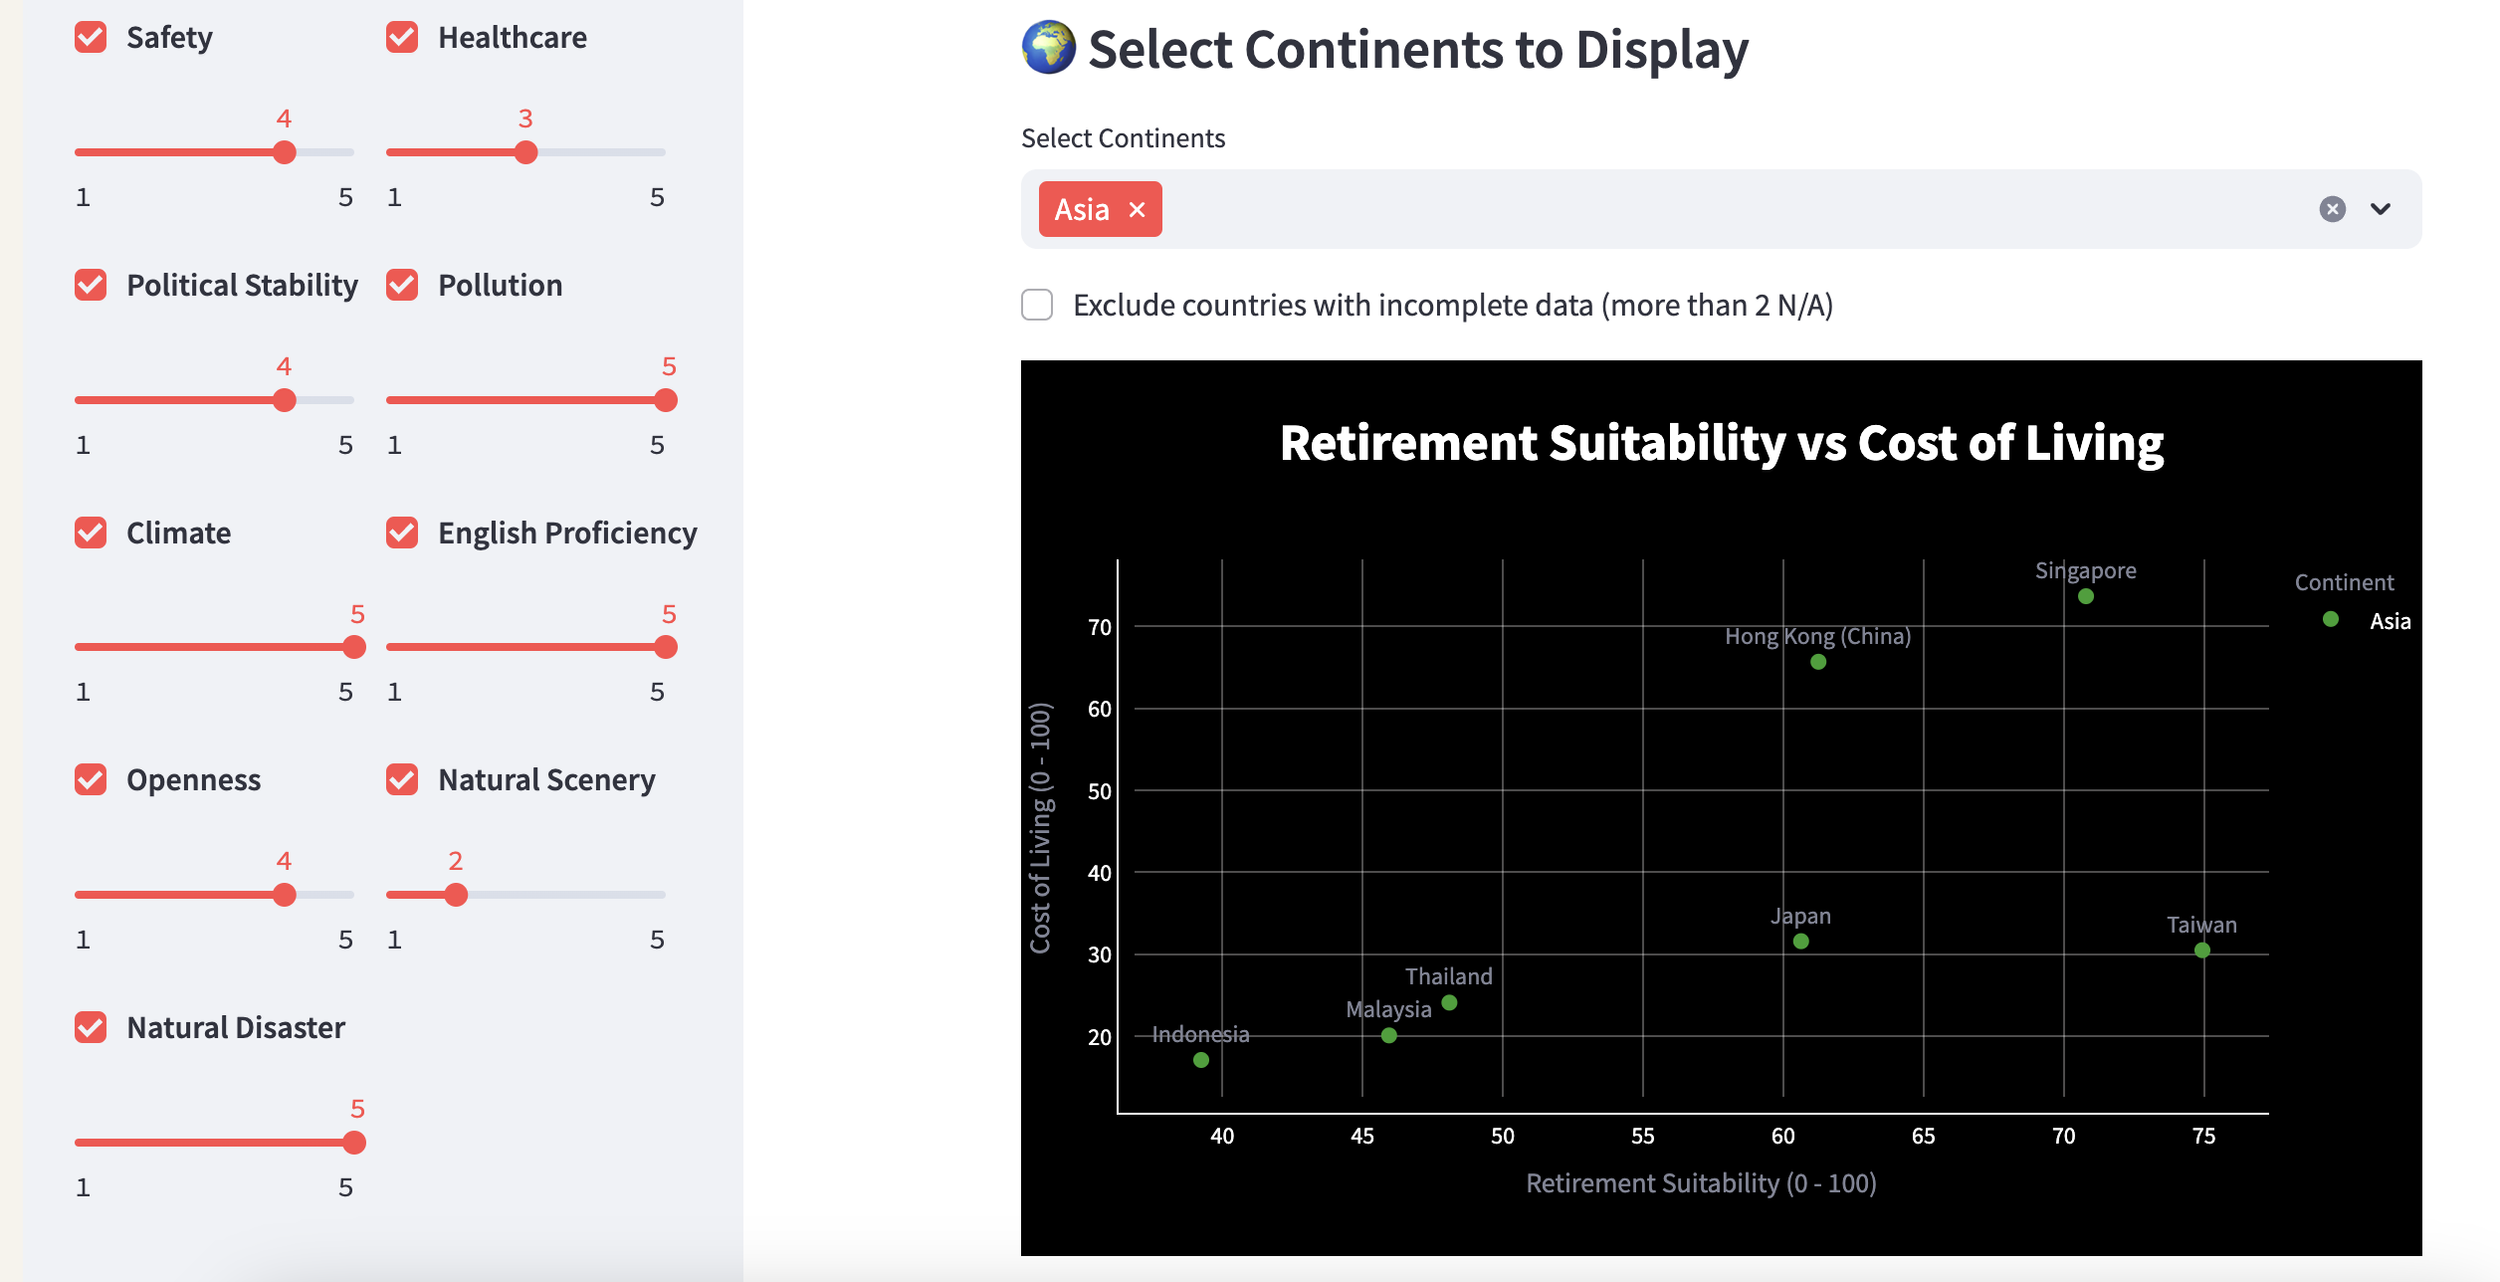The height and width of the screenshot is (1282, 2500).
Task: Uncheck the Safety criterion checkbox
Action: tap(91, 38)
